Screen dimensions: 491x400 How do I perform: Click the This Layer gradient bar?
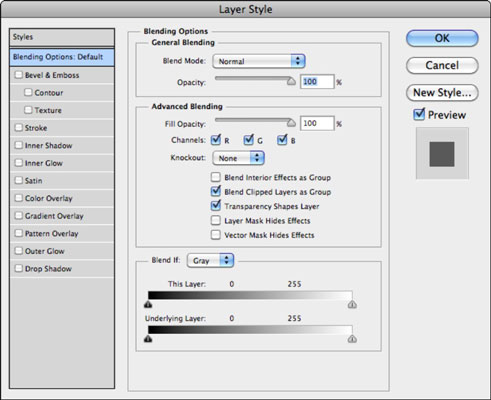tap(250, 295)
